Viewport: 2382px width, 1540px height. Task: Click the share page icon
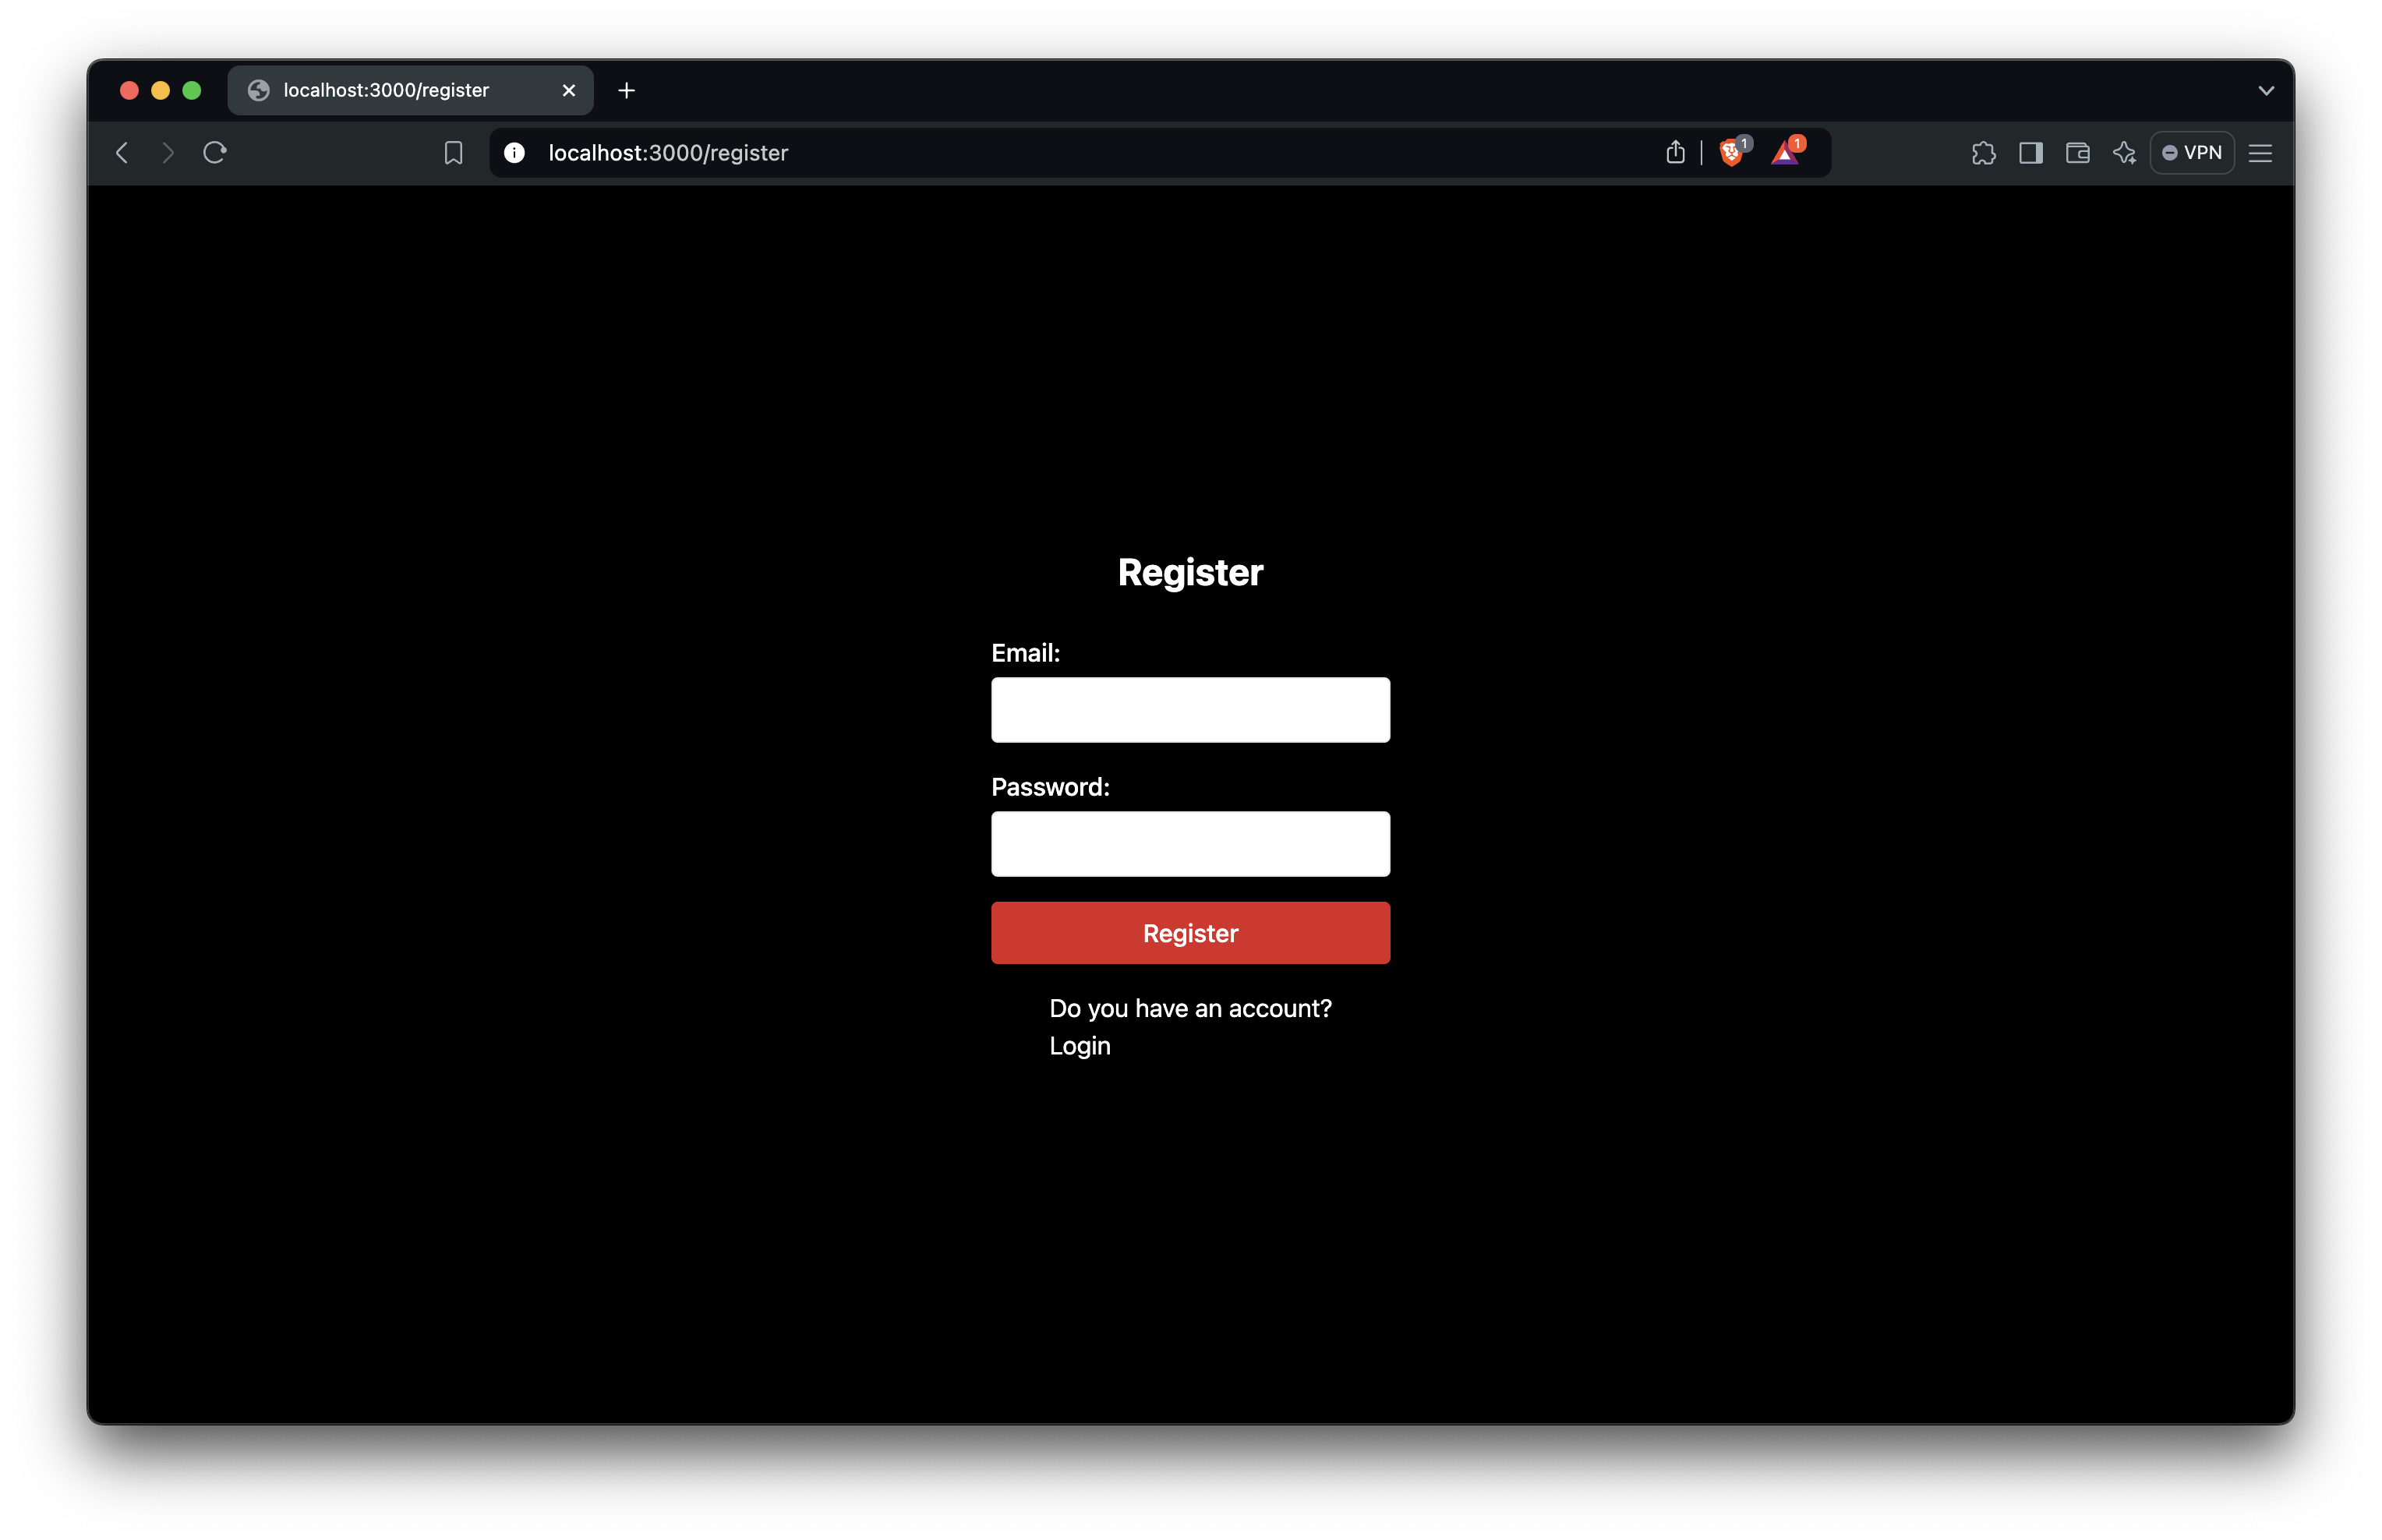[x=1676, y=152]
